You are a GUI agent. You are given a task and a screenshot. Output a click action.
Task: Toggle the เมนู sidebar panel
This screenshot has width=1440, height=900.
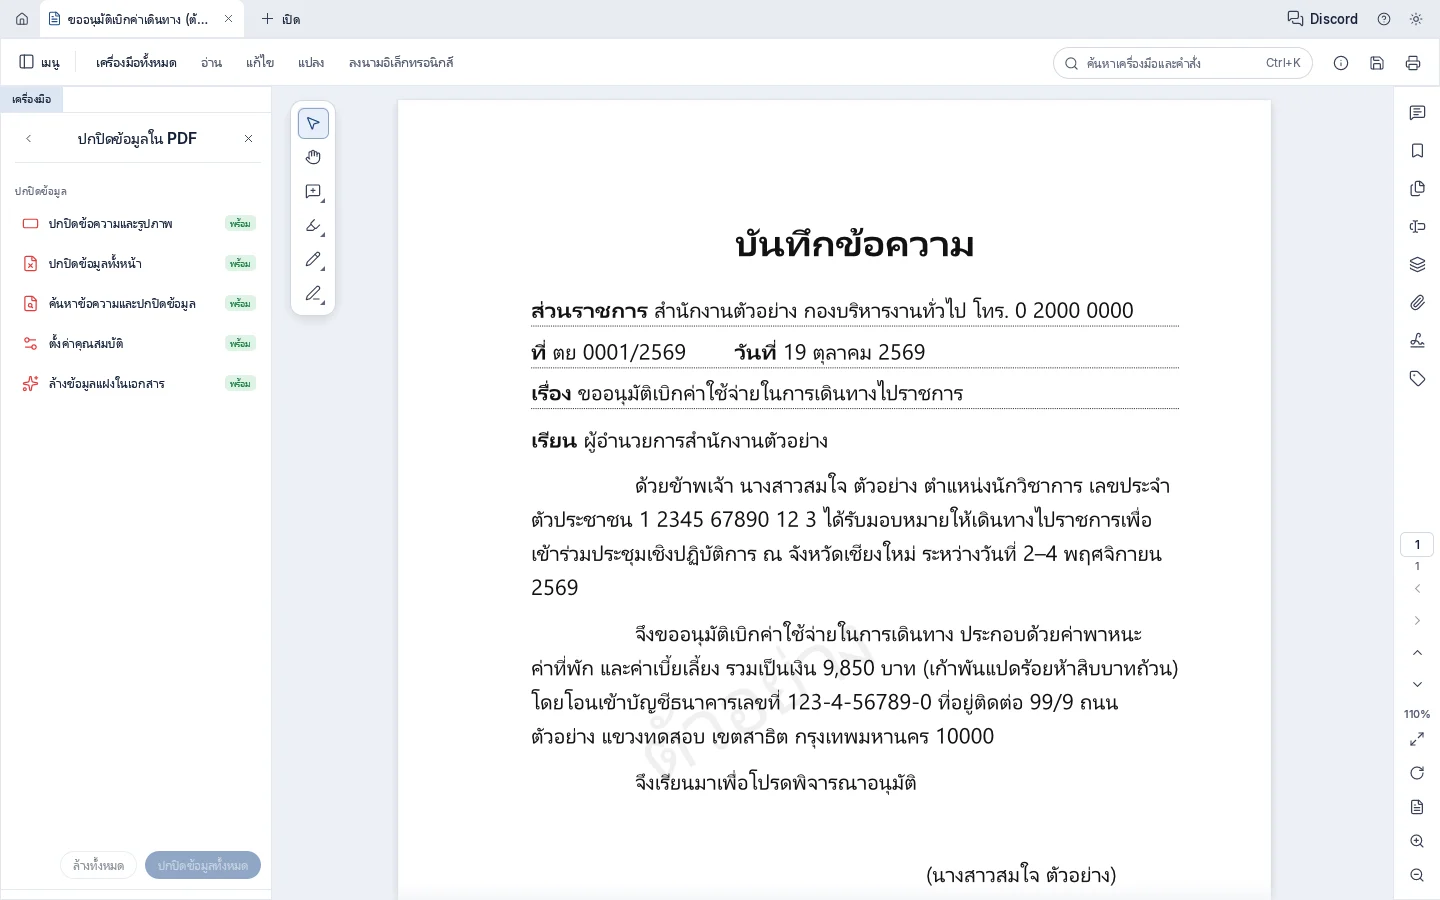pos(40,63)
